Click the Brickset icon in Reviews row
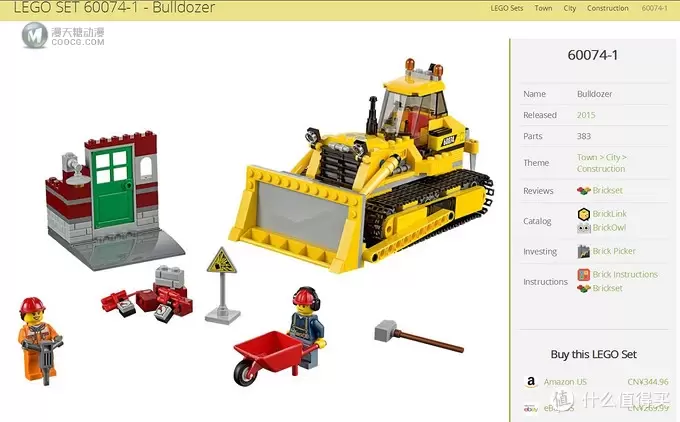 tap(584, 190)
